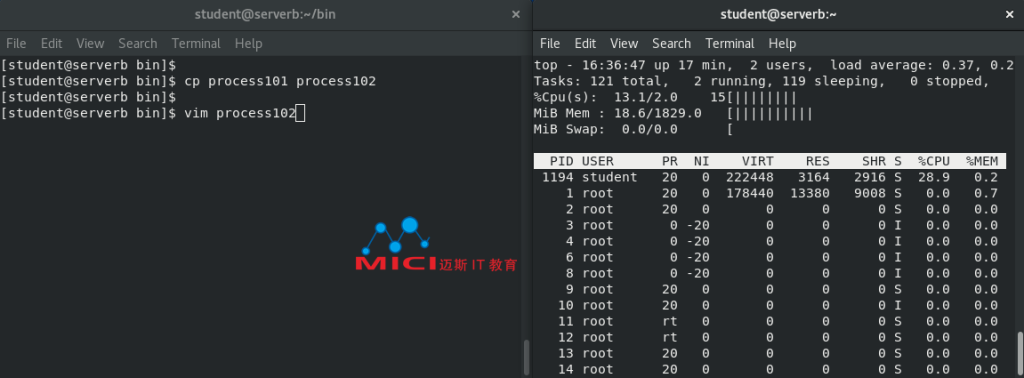
Task: Click scrollbar of right top terminal
Action: click(1021, 353)
